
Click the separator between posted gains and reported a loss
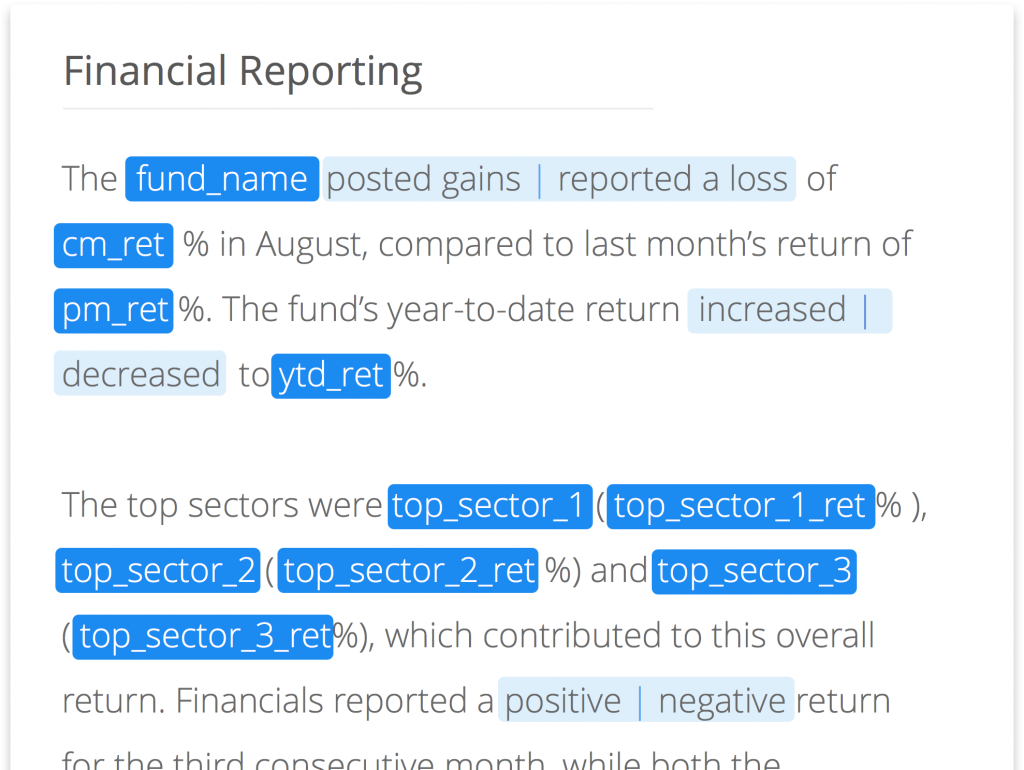pos(540,179)
